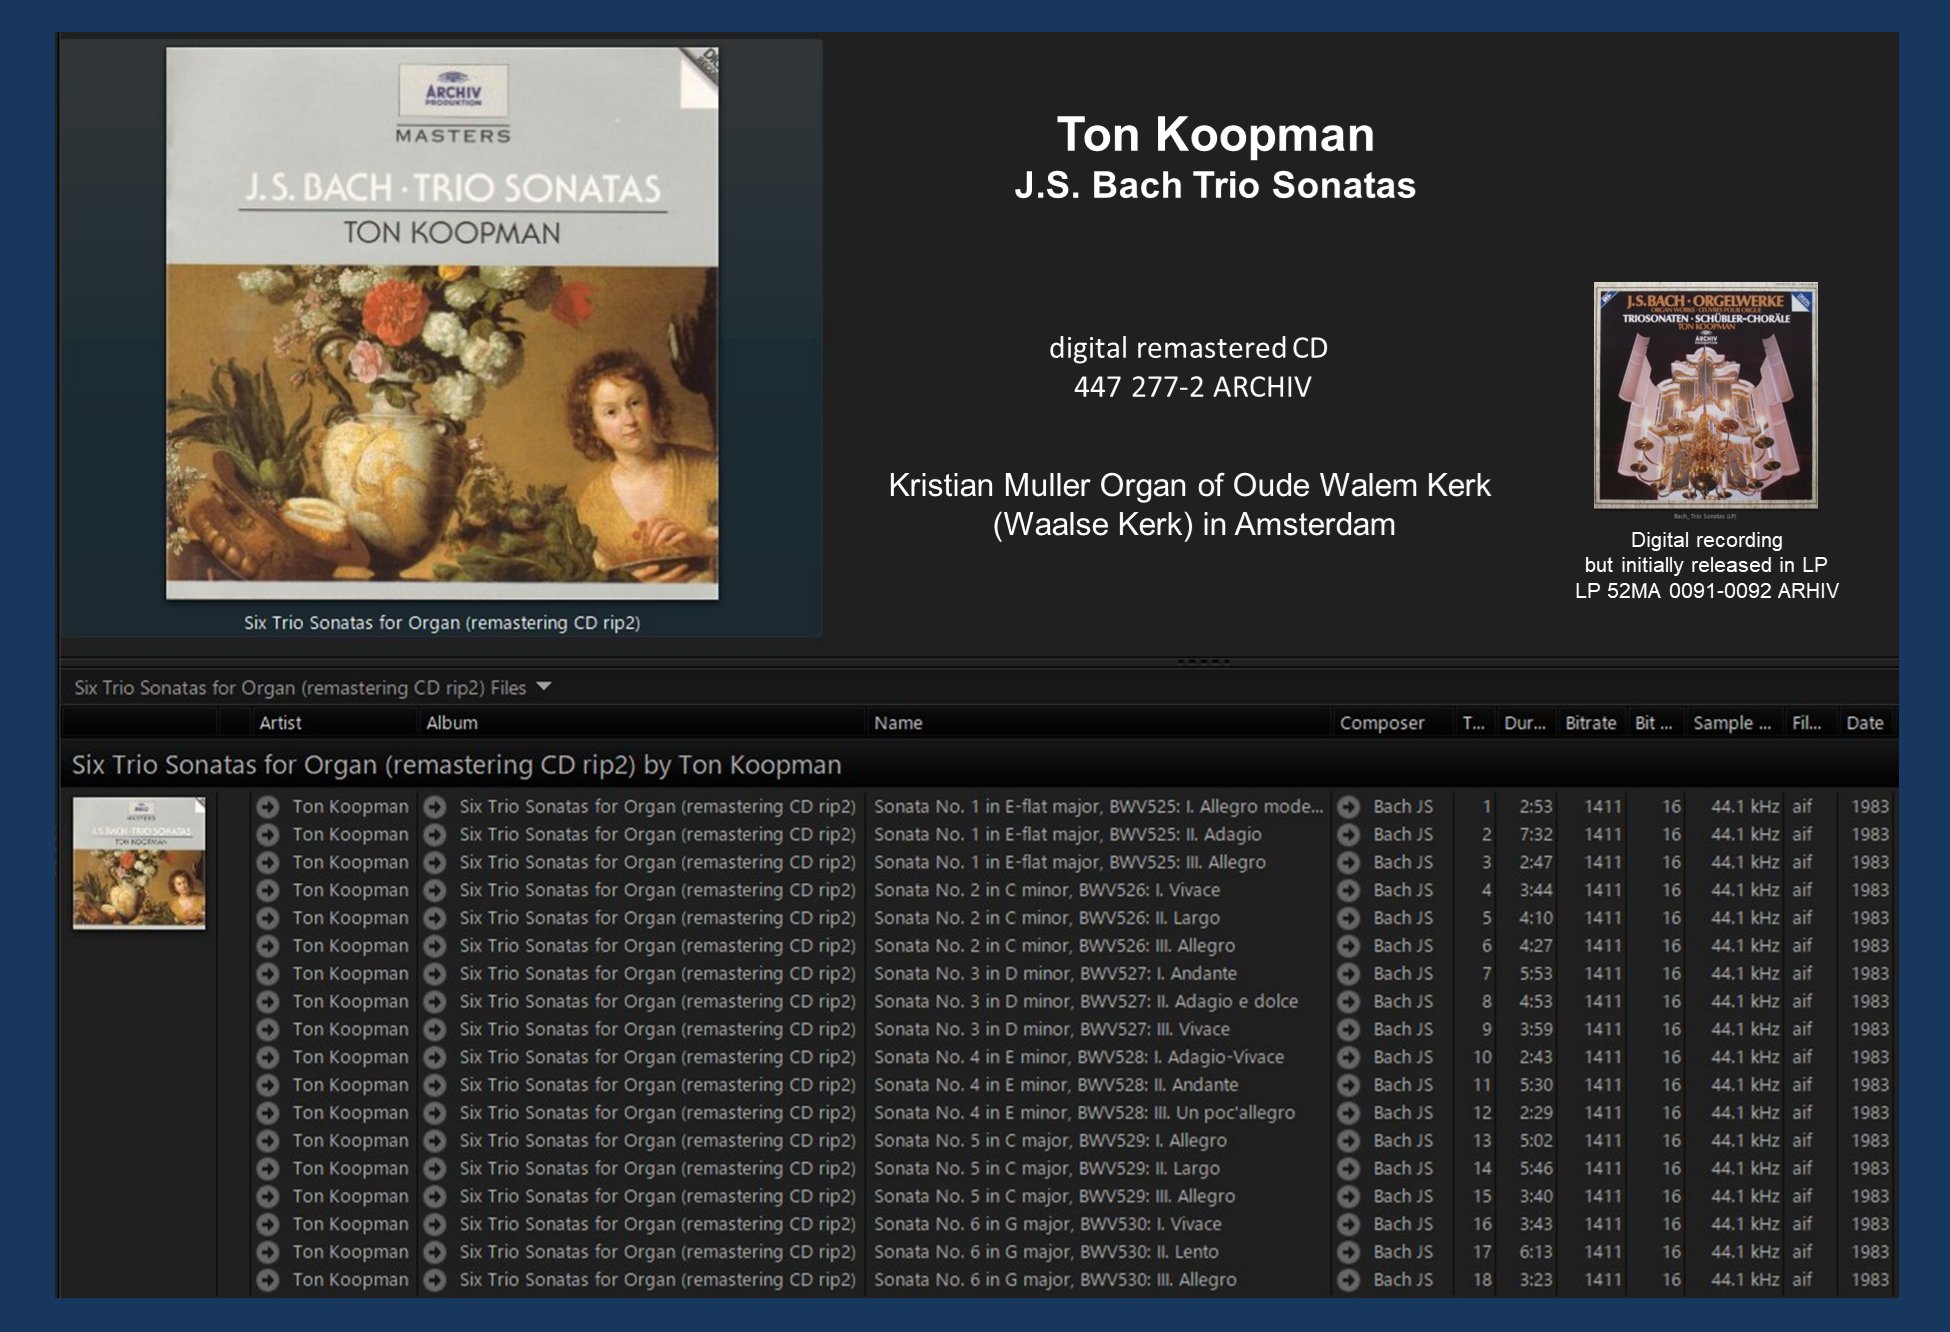Sort by the Composer column header
Screen dimensions: 1950x1332
pos(1382,723)
